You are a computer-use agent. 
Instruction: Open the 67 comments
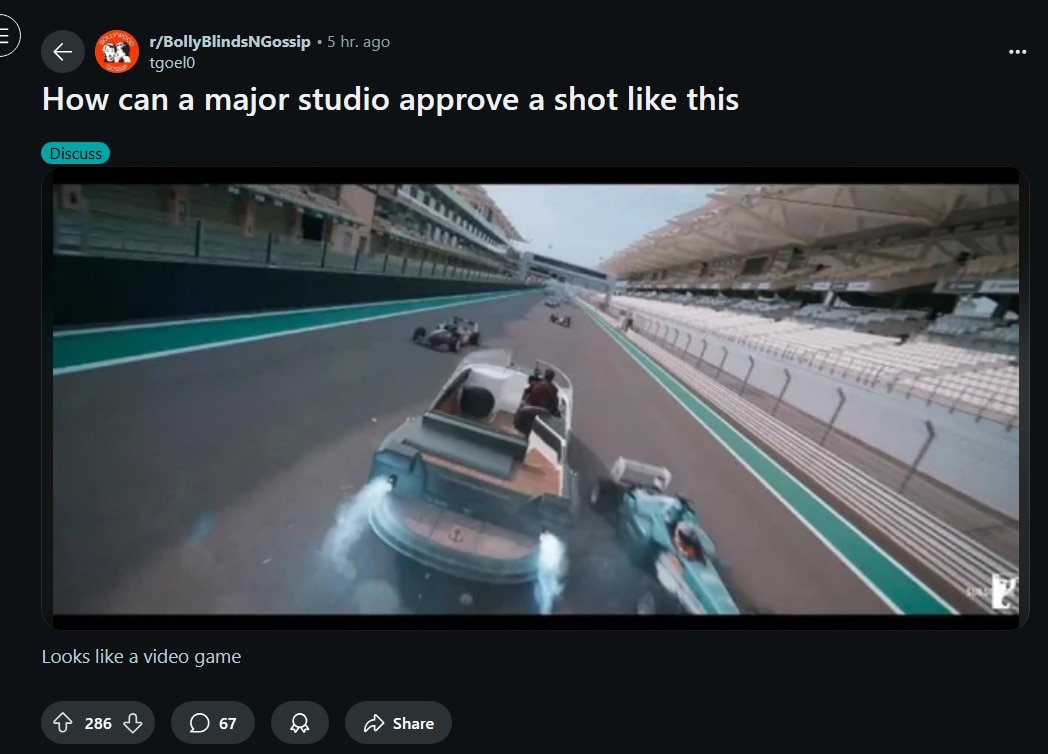coord(213,723)
